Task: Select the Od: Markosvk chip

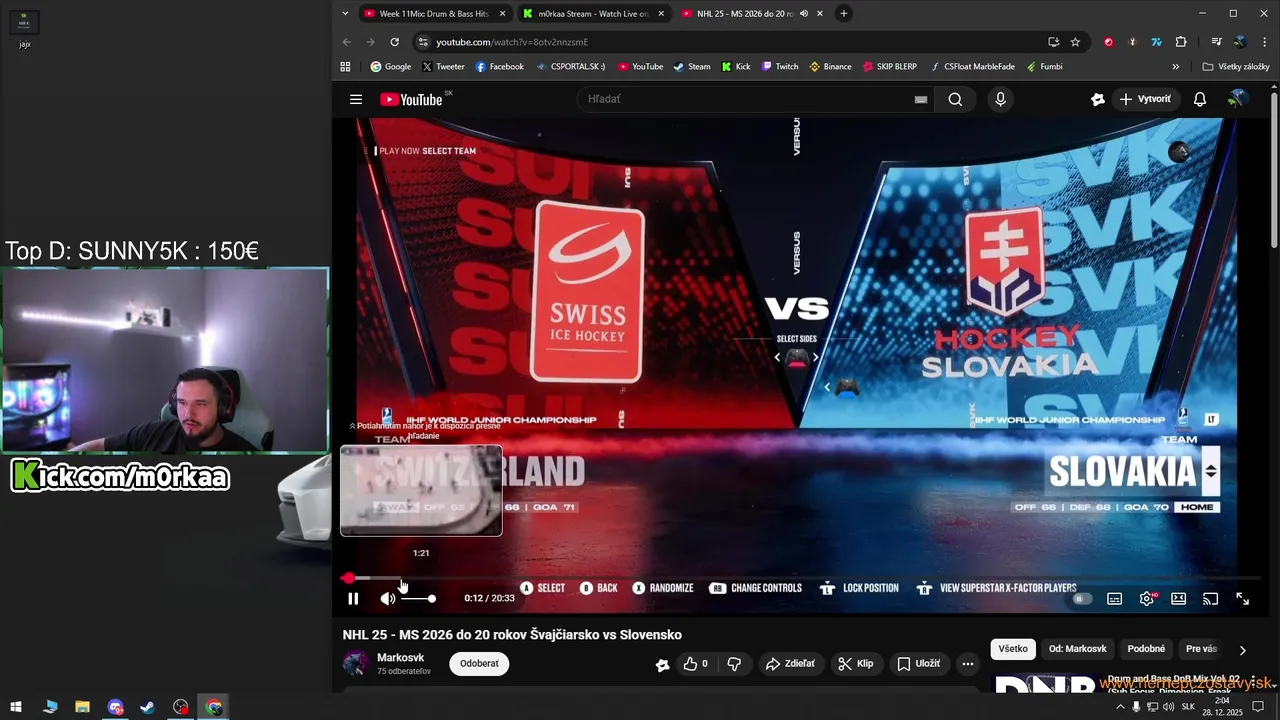Action: (x=1077, y=649)
